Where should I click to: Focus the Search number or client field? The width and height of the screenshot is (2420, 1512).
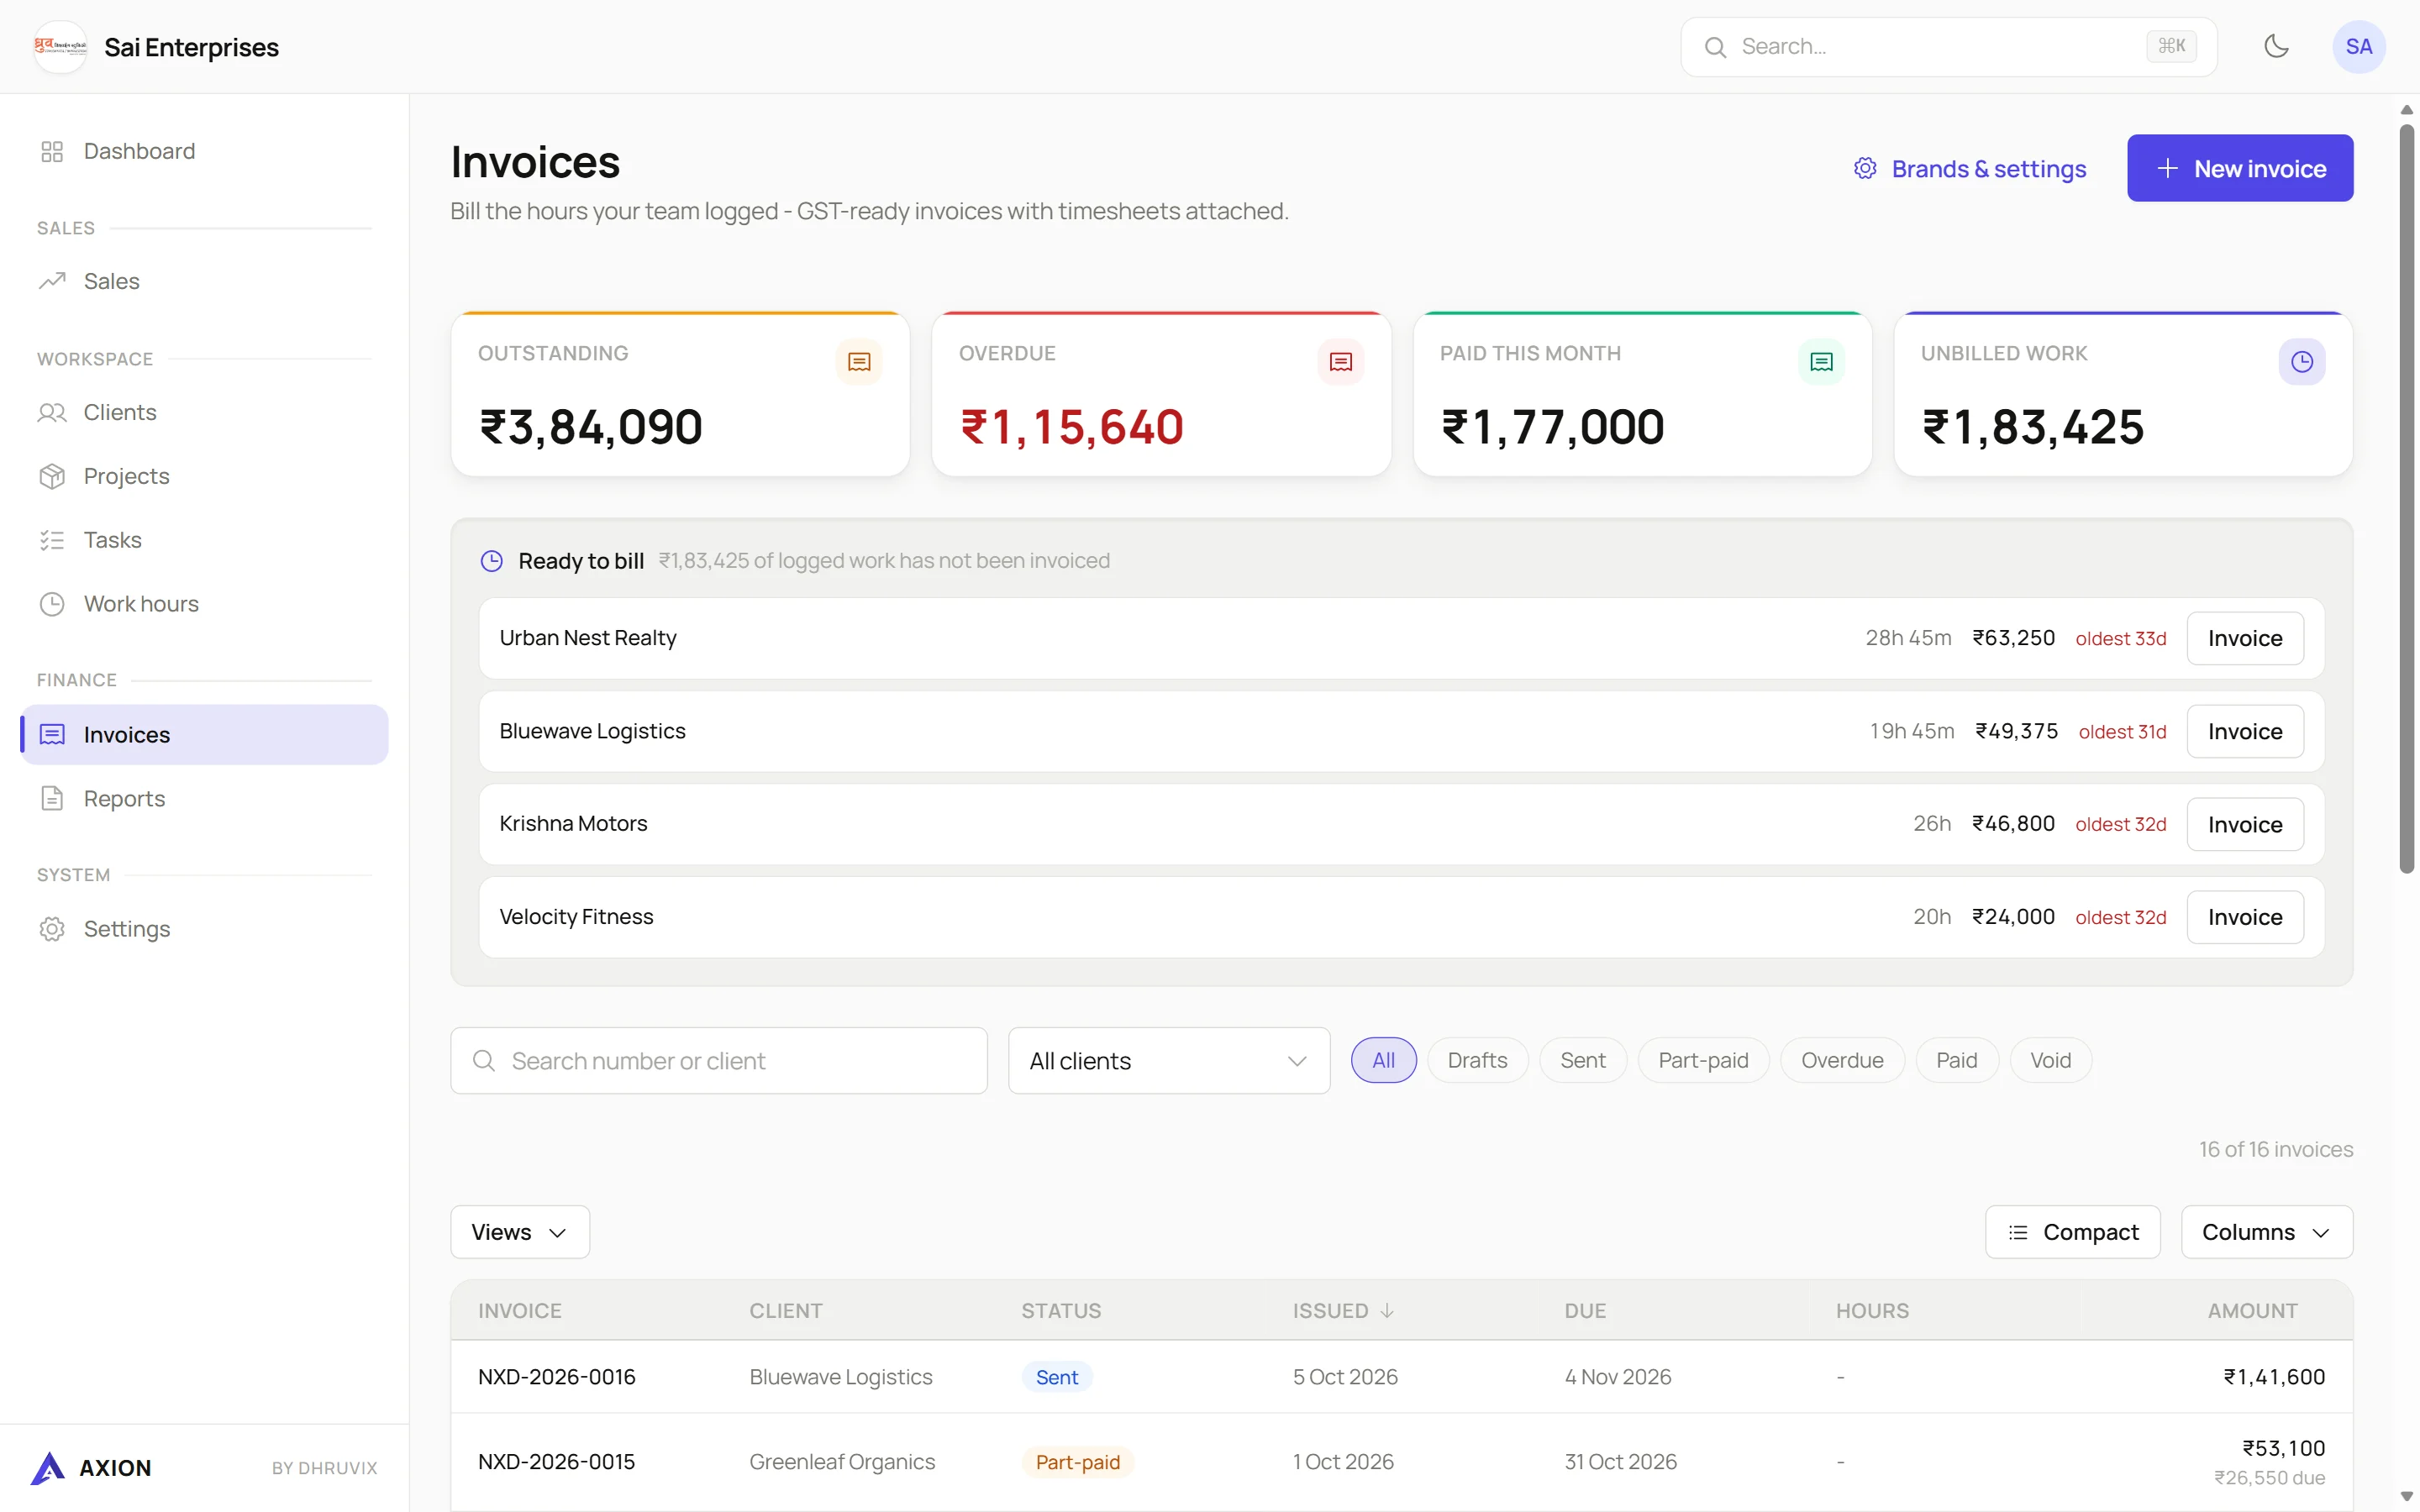719,1060
